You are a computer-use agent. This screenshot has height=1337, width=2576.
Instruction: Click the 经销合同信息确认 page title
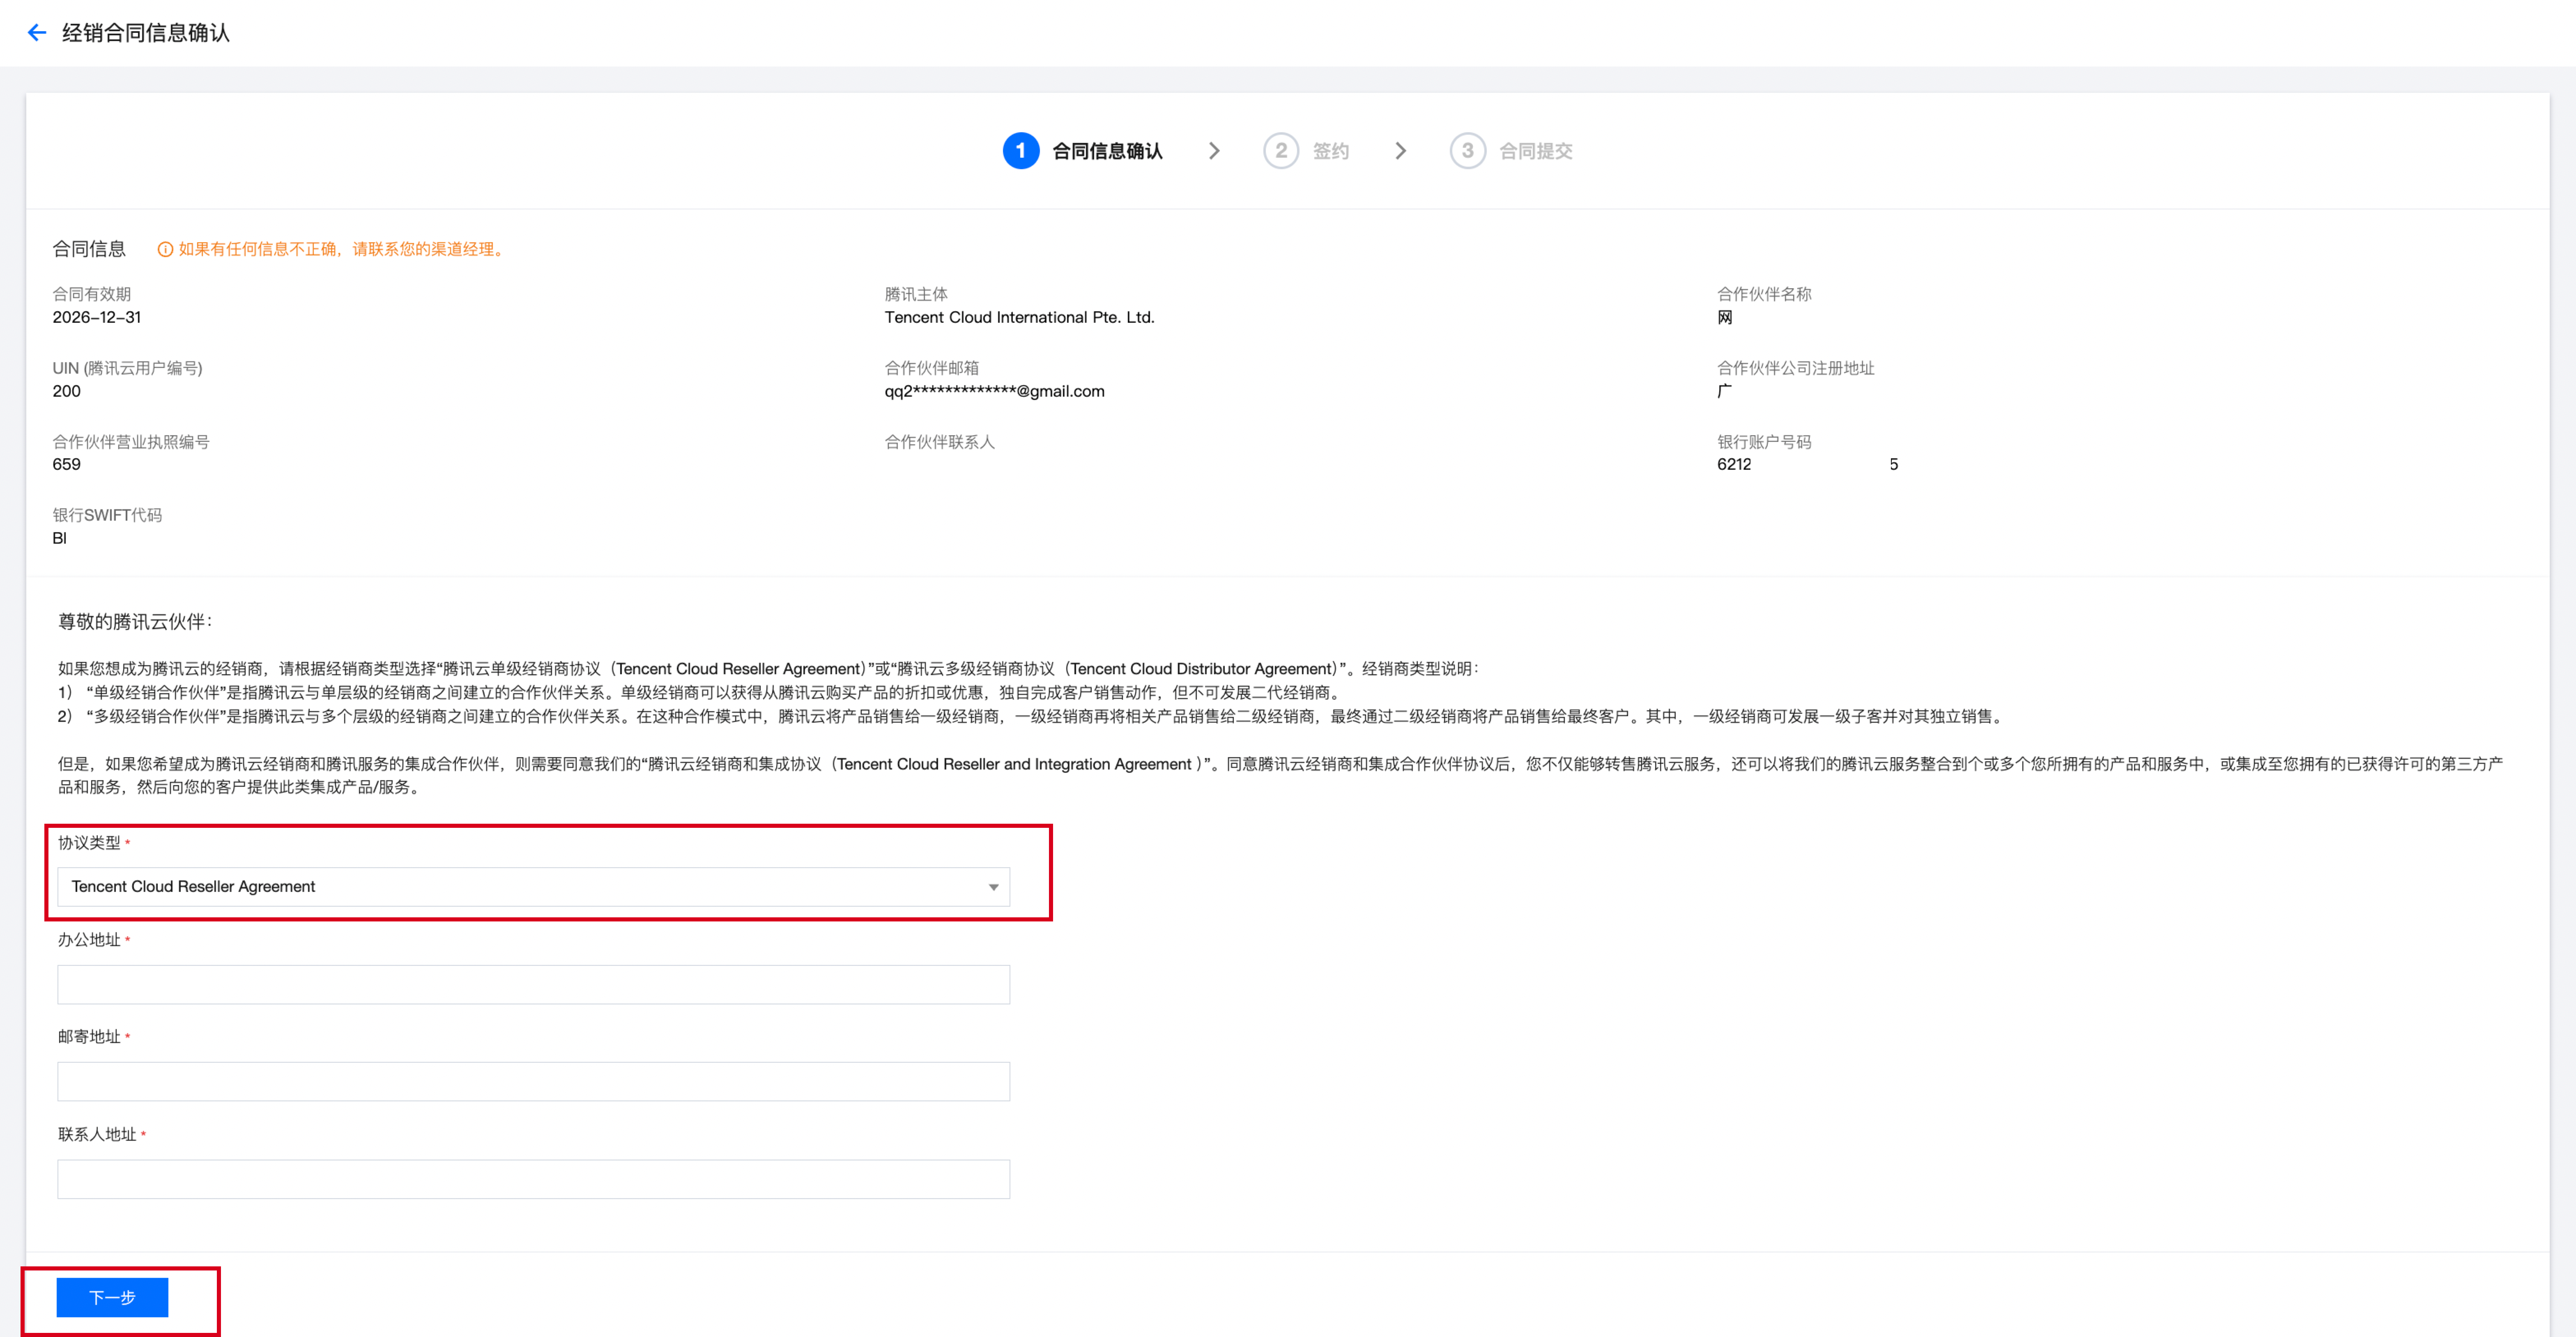click(146, 33)
